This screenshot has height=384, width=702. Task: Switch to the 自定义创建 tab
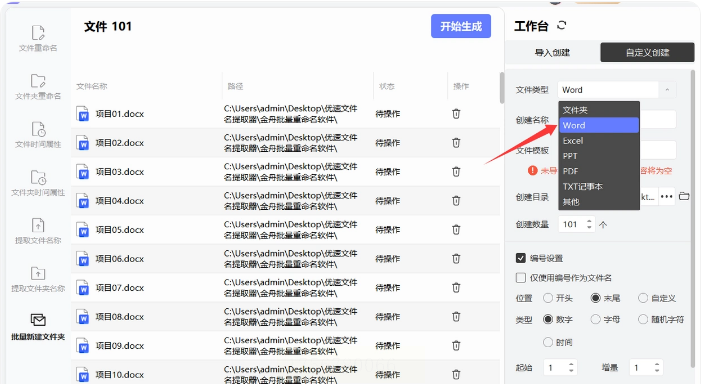[647, 52]
